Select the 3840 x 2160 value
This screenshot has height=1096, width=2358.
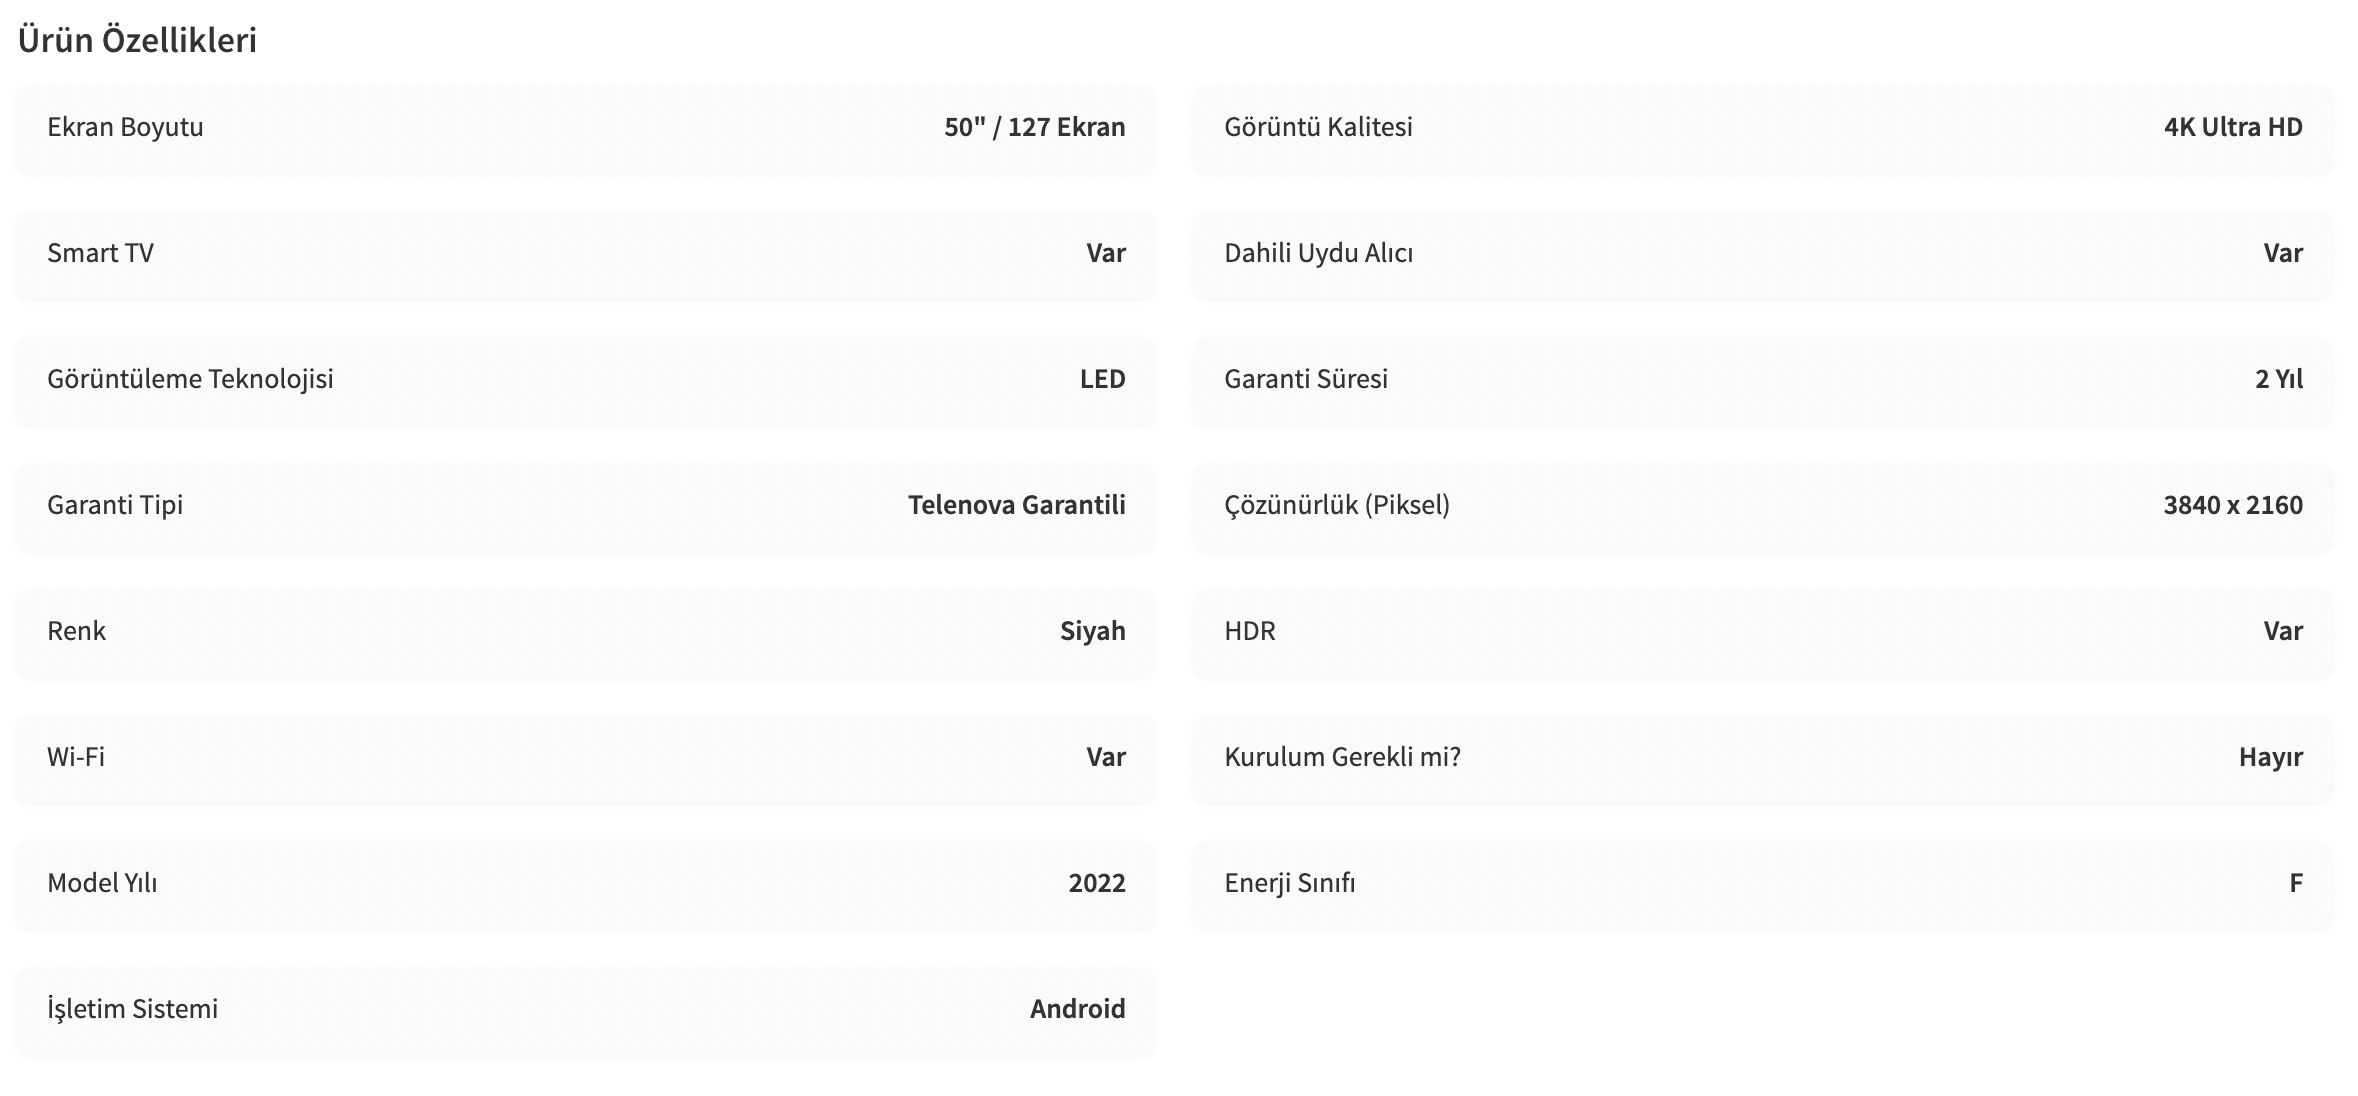pyautogui.click(x=2233, y=505)
